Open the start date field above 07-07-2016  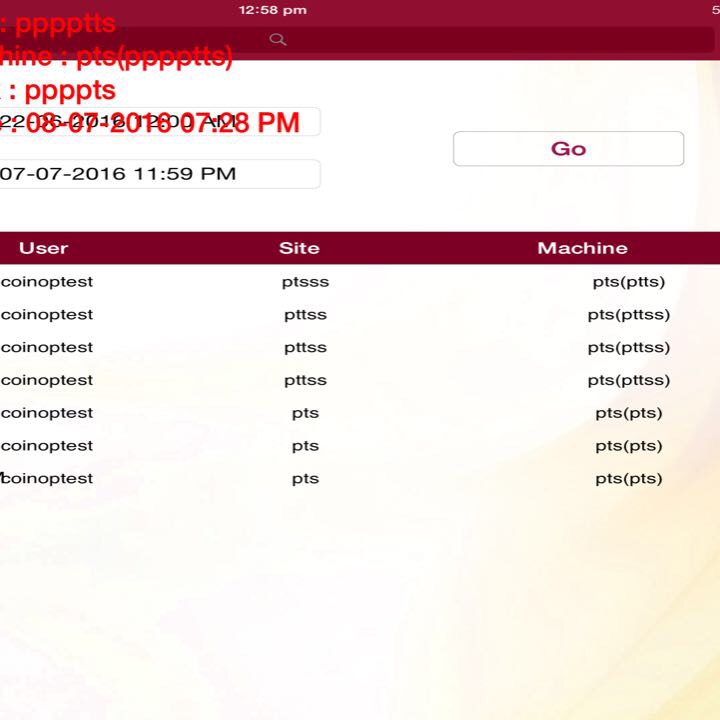(160, 122)
